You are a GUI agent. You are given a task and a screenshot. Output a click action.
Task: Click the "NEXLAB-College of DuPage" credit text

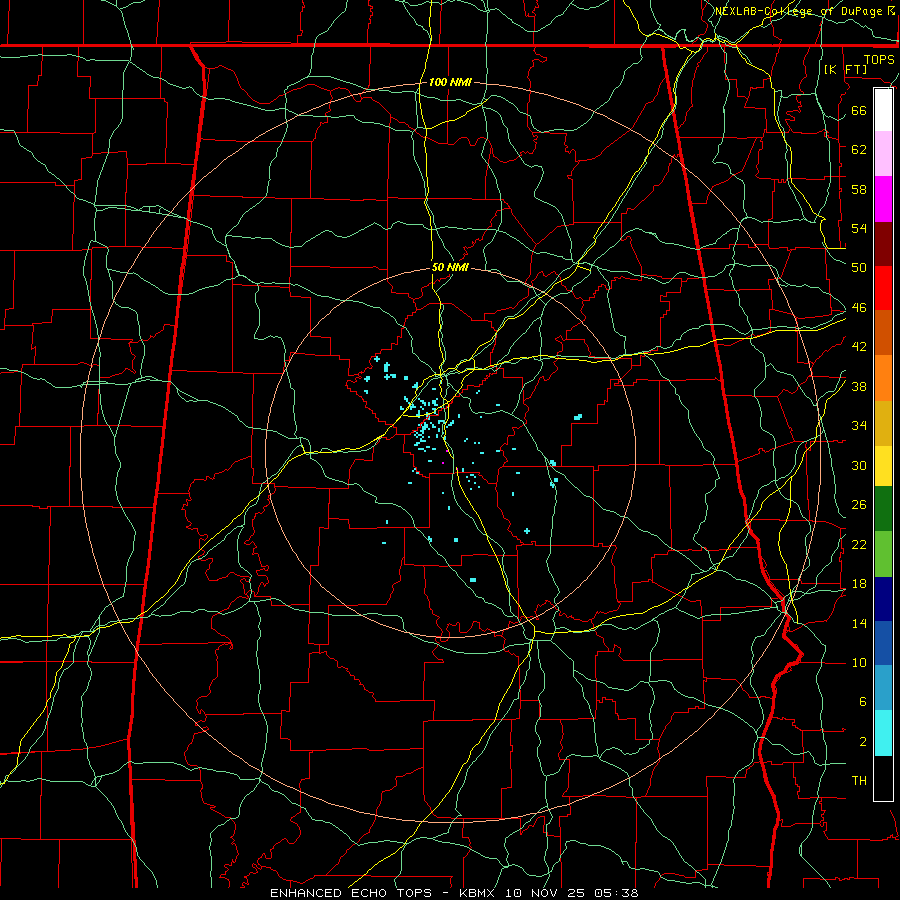pyautogui.click(x=798, y=11)
